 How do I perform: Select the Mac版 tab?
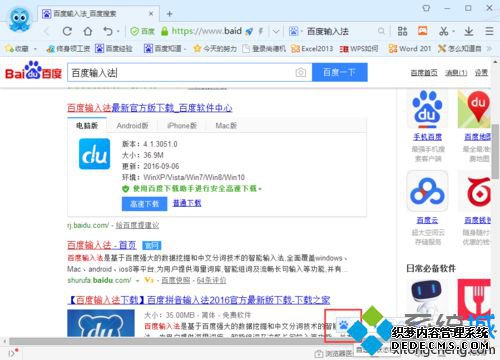226,126
